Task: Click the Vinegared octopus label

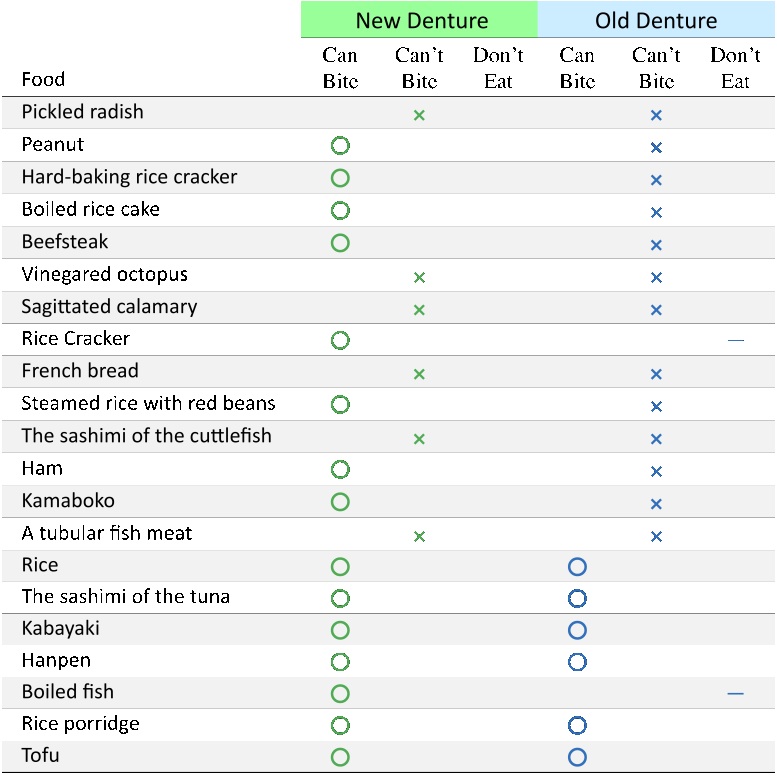Action: [x=105, y=274]
